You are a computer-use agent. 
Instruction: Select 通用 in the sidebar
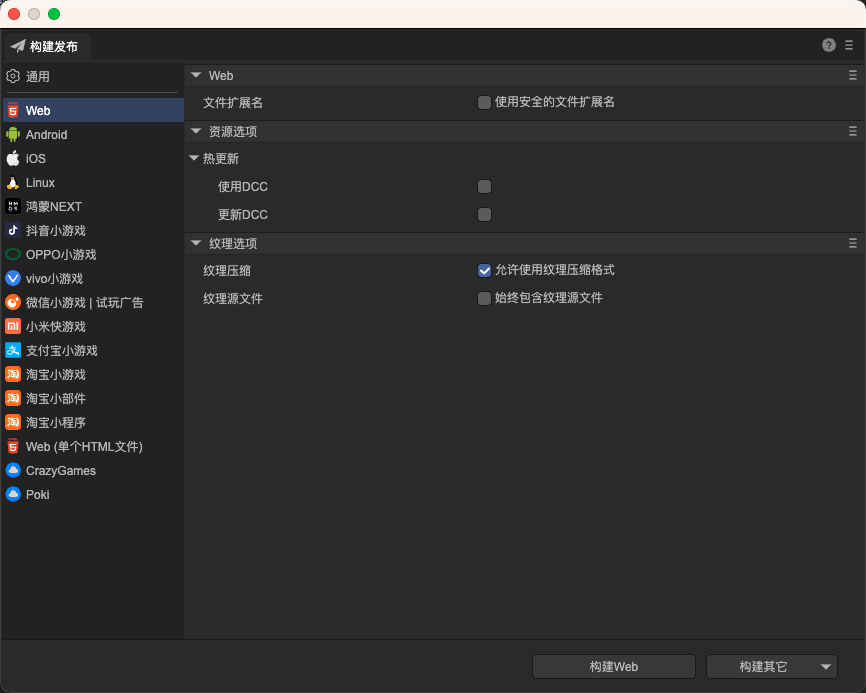(38, 77)
